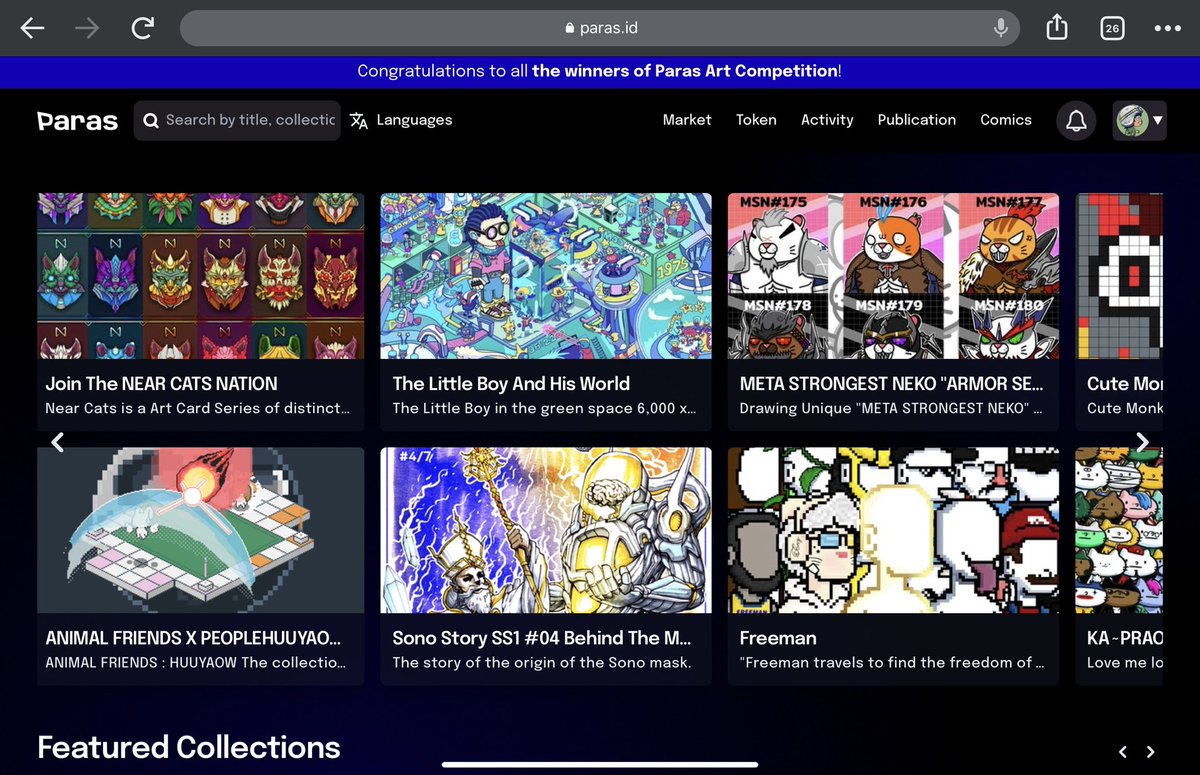
Task: Open META STRONGEST NEKO ARMOR title
Action: point(892,384)
